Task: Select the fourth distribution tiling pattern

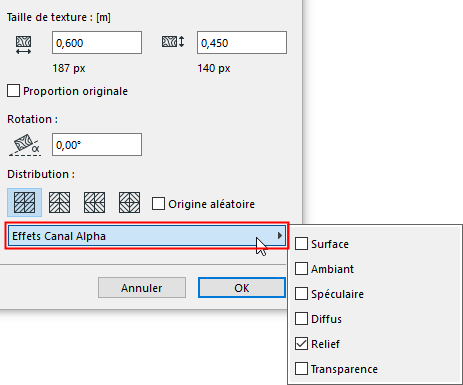Action: [130, 202]
